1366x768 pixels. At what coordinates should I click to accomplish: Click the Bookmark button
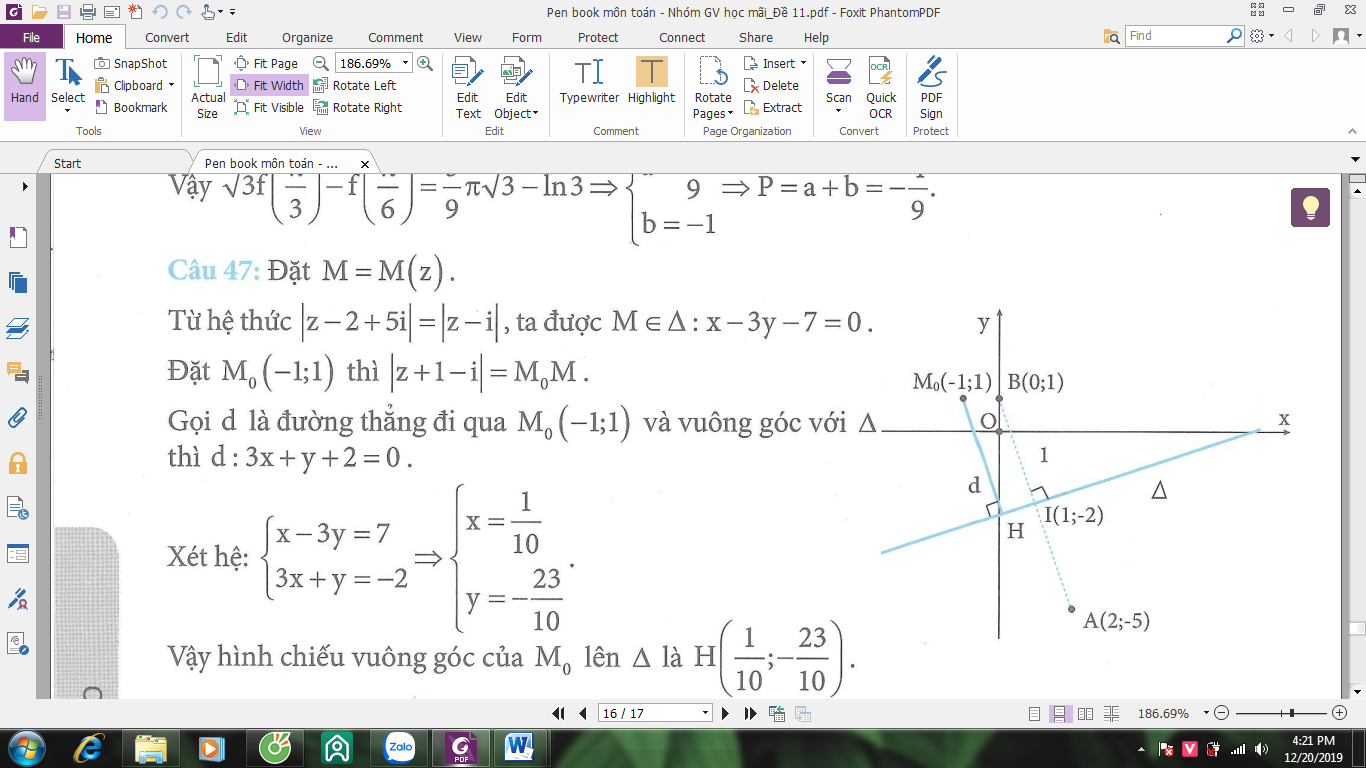132,108
